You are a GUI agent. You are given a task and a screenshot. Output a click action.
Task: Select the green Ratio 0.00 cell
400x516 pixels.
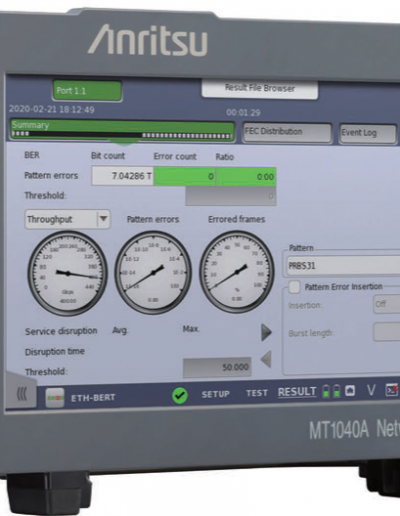coord(246,177)
